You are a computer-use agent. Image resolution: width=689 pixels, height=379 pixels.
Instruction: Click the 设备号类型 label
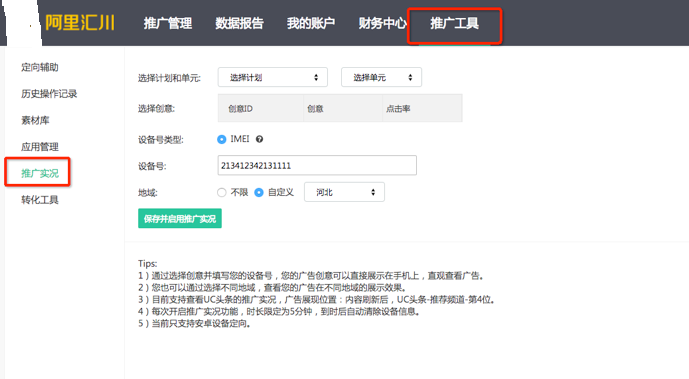160,140
